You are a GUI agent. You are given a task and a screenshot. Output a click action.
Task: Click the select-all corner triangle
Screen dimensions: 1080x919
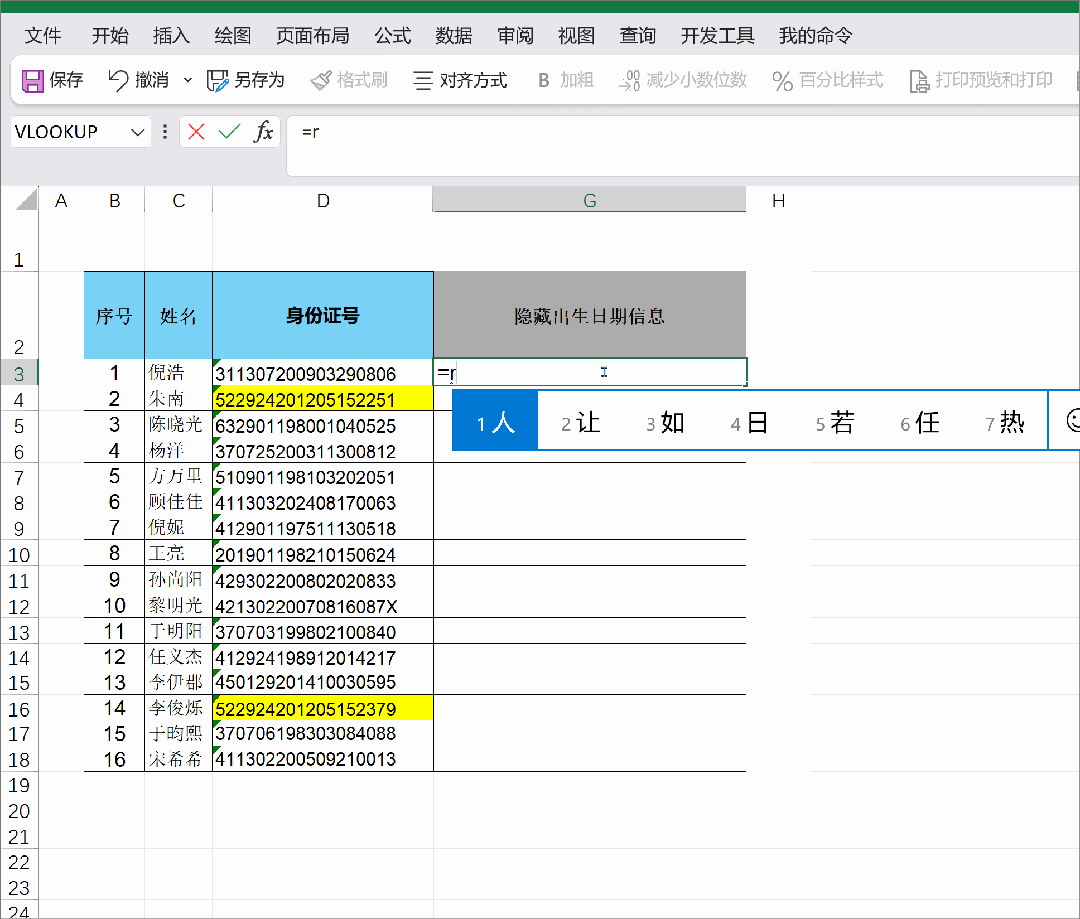27,200
